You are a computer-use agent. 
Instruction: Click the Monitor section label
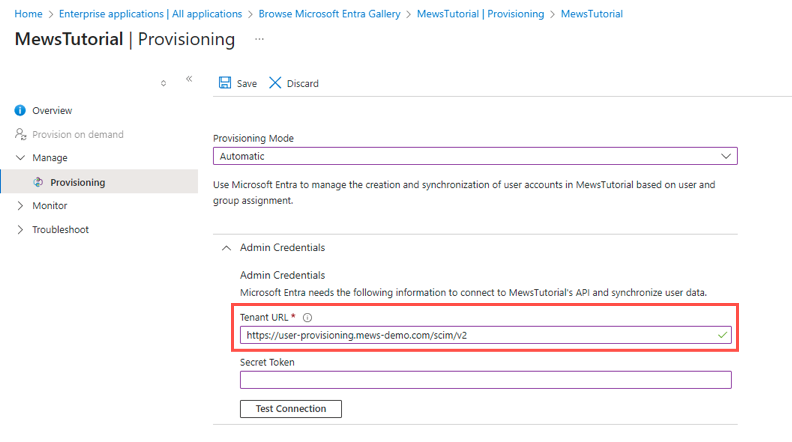(x=50, y=206)
